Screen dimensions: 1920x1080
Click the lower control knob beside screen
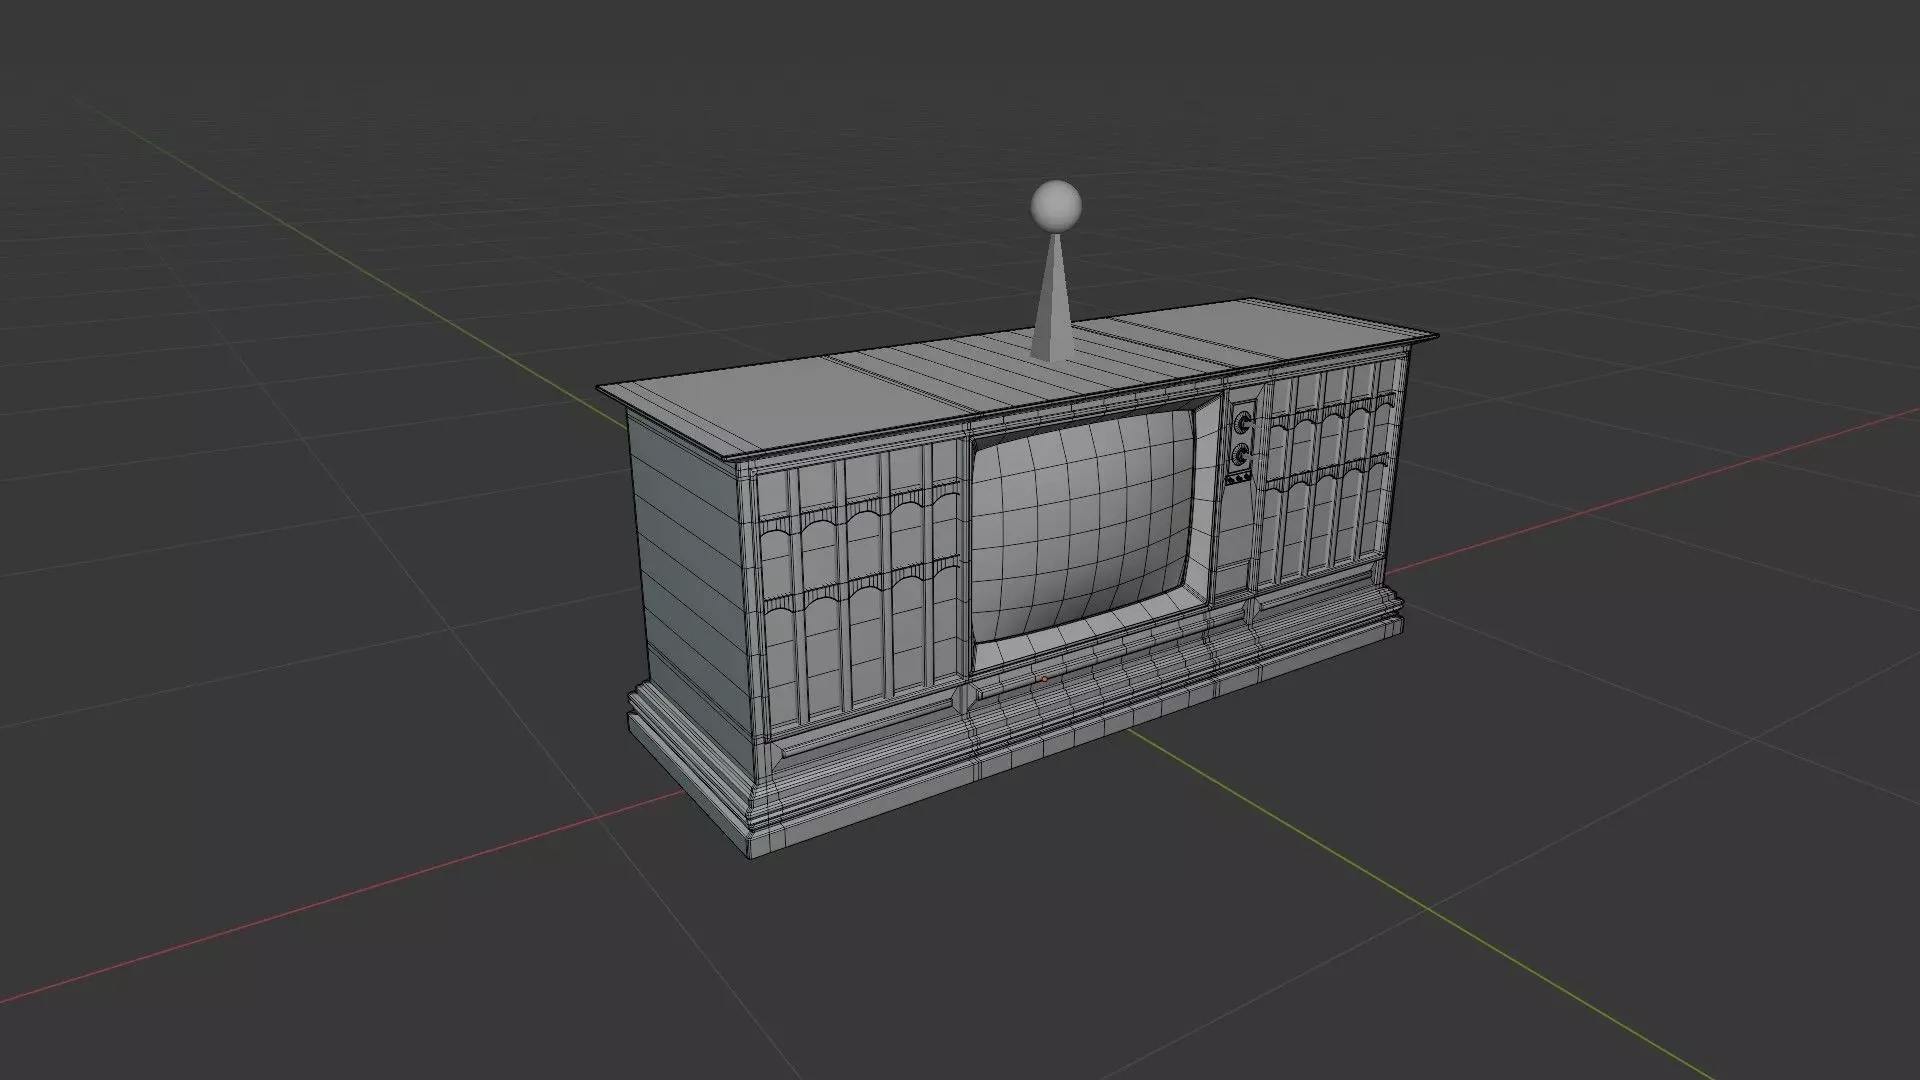[1242, 456]
